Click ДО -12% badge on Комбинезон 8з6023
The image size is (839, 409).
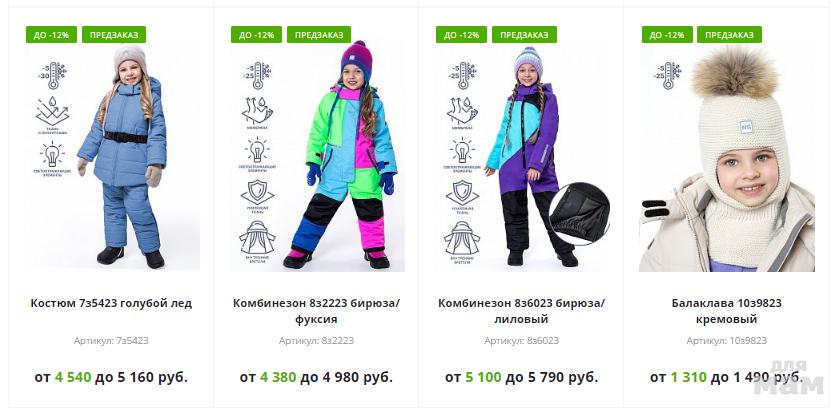coord(461,35)
